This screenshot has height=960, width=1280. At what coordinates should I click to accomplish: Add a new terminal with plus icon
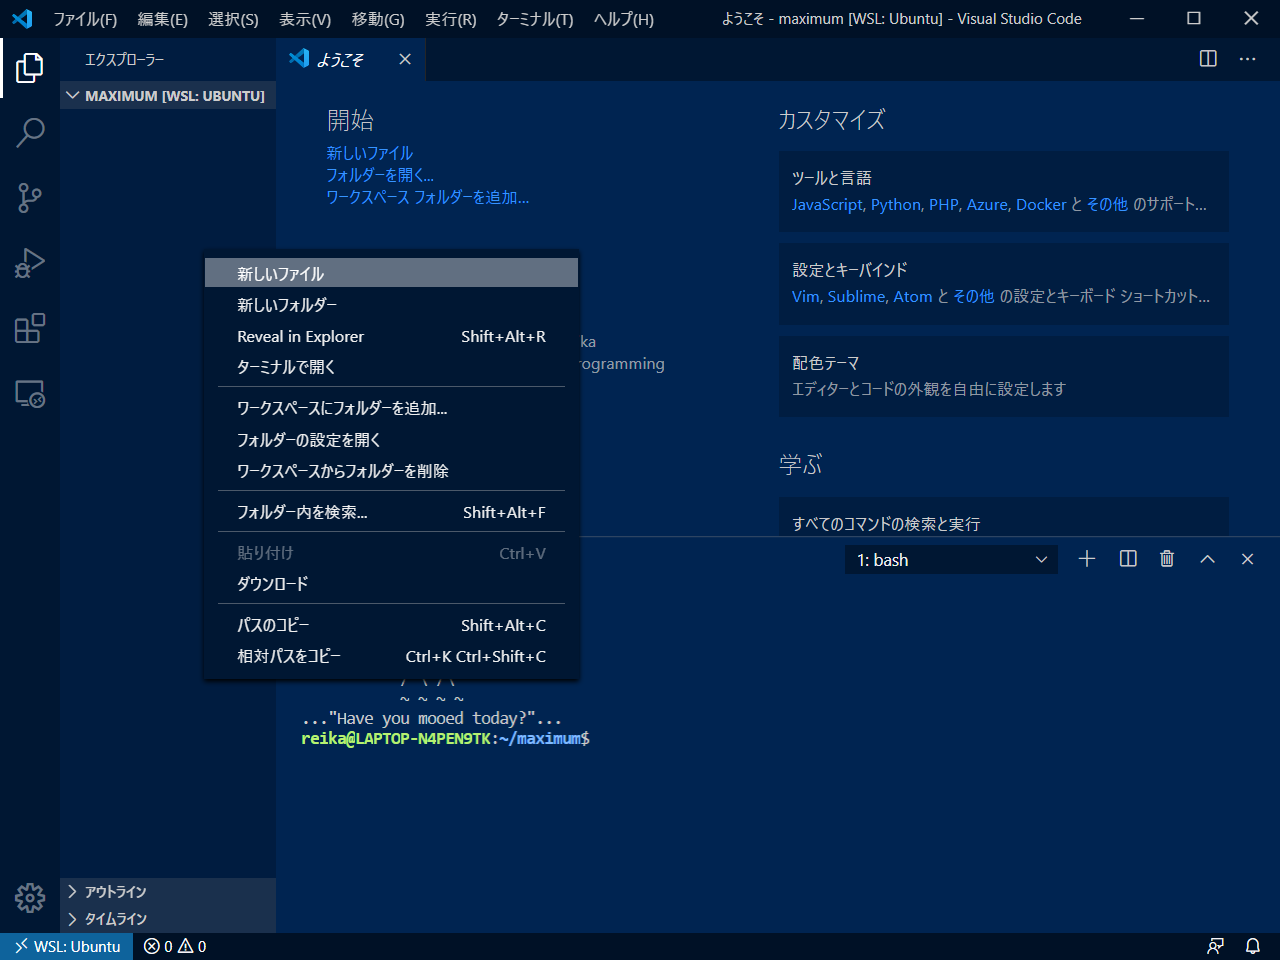[1087, 559]
